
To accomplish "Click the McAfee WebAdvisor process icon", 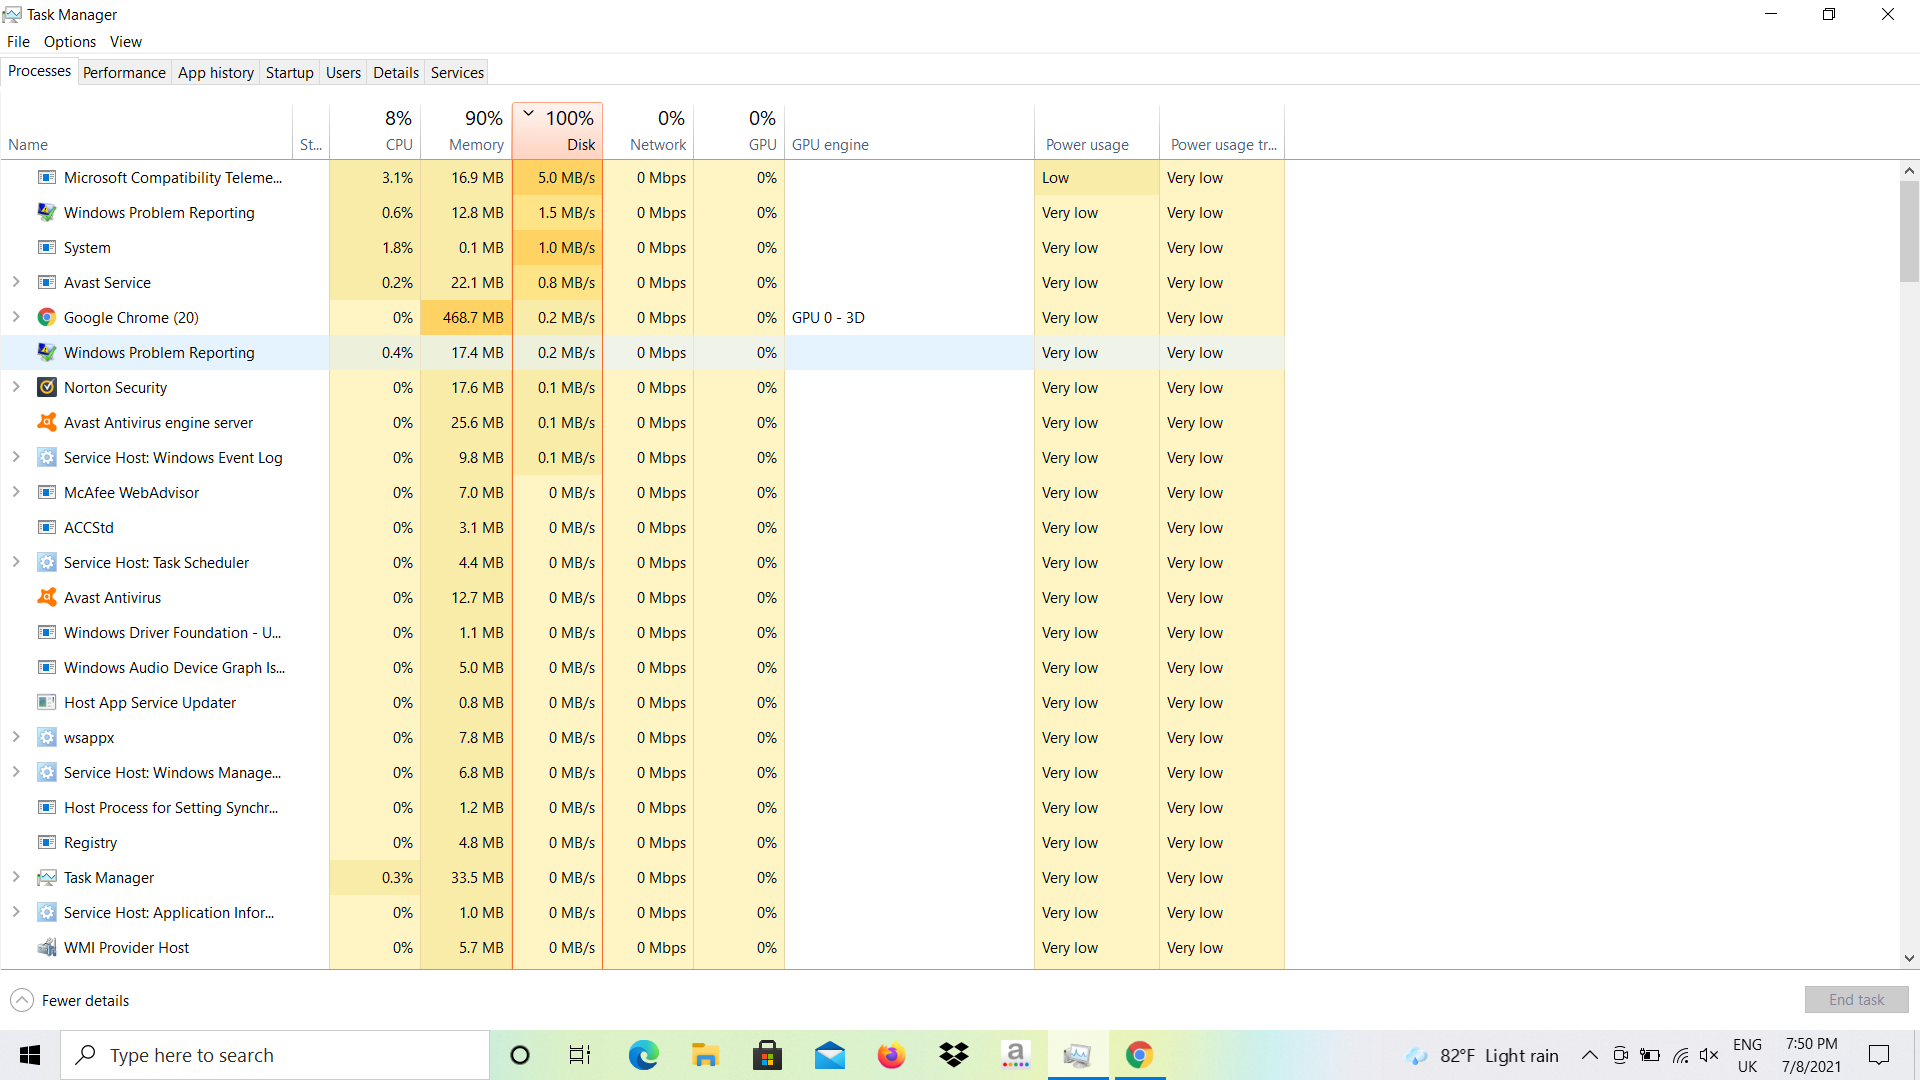I will point(46,493).
